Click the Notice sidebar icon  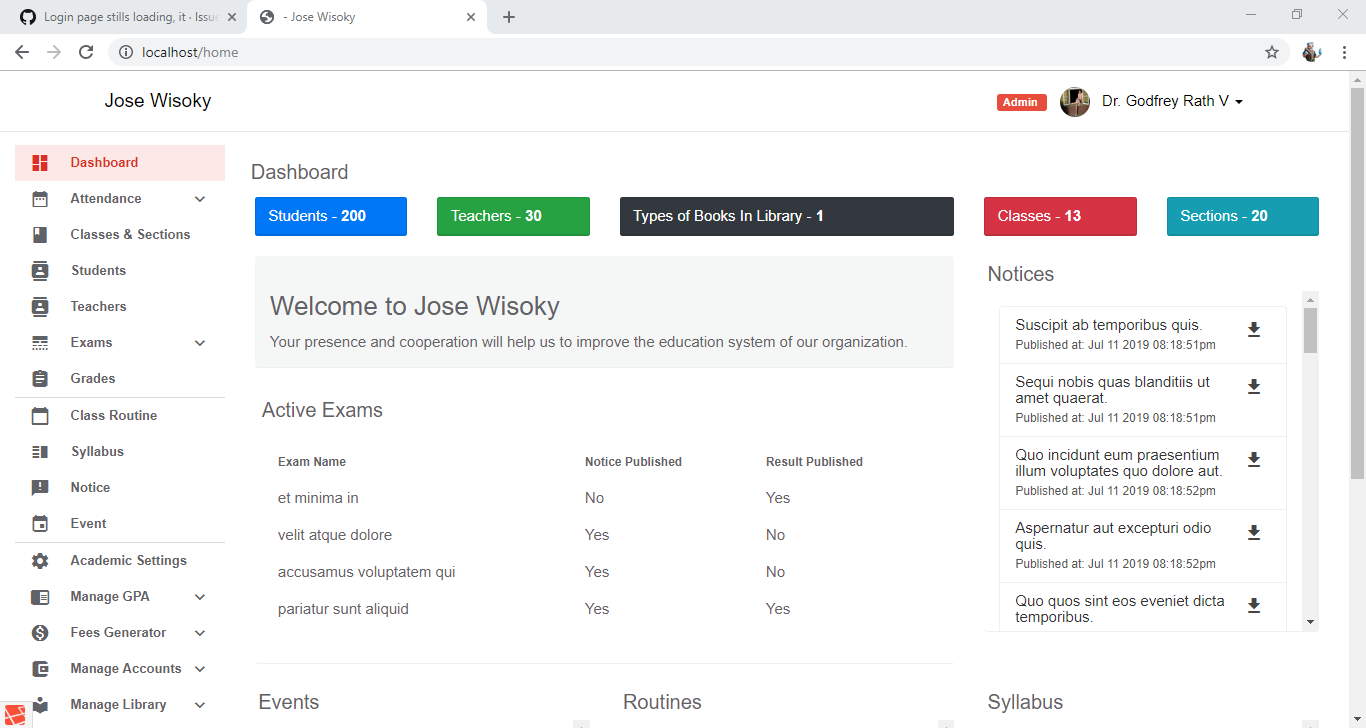tap(40, 487)
